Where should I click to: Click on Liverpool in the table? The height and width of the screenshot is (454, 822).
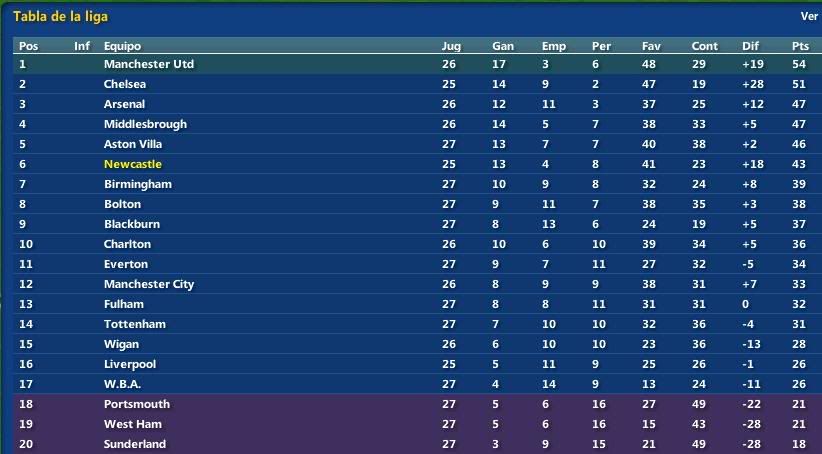(129, 364)
